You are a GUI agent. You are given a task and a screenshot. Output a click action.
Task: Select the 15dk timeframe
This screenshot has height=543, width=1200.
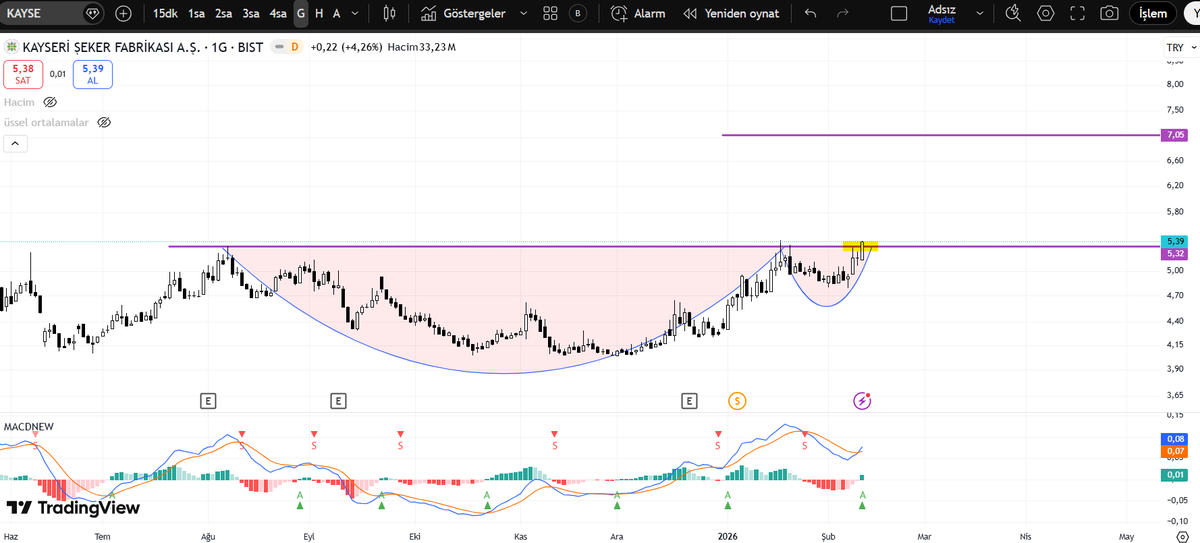[166, 14]
